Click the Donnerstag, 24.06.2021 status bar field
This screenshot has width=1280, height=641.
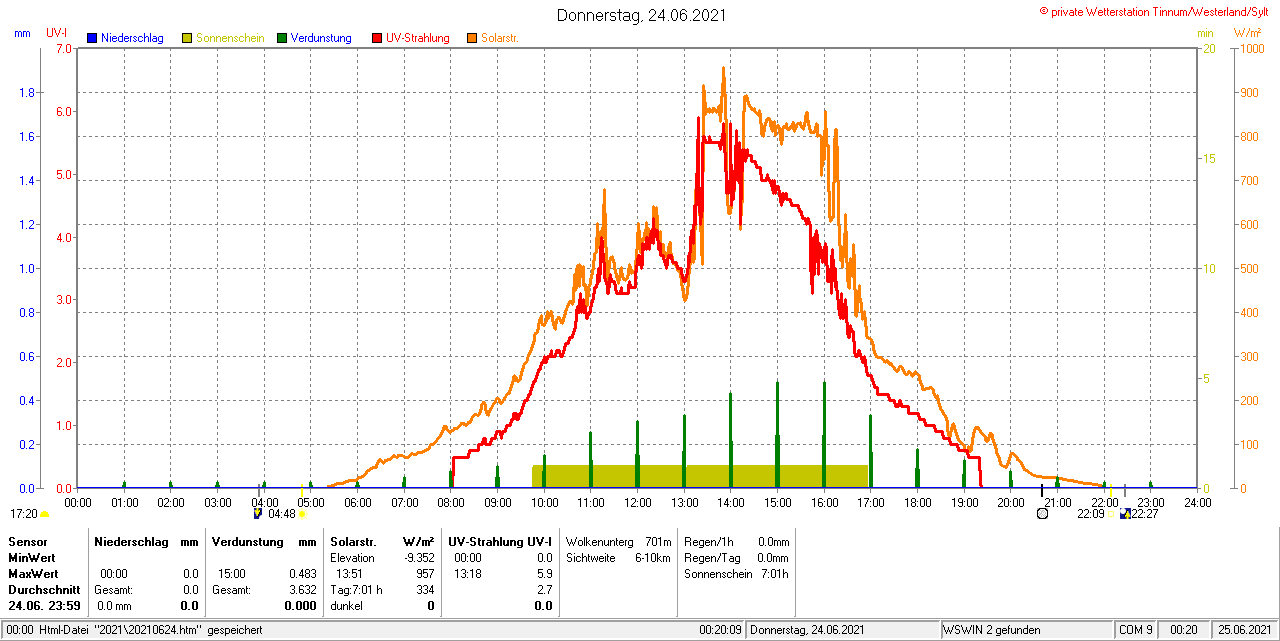click(x=844, y=630)
